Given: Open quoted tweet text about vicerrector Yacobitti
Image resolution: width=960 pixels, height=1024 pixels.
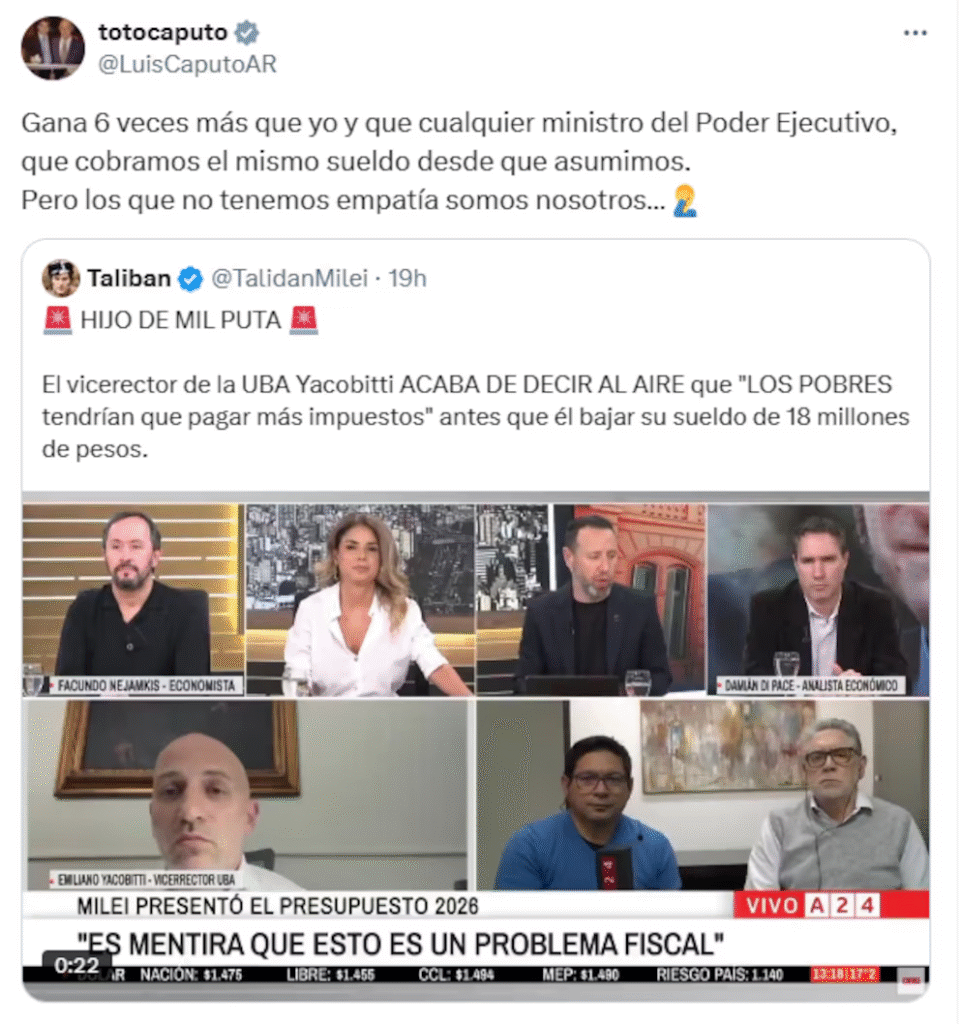Looking at the screenshot, I should [475, 417].
